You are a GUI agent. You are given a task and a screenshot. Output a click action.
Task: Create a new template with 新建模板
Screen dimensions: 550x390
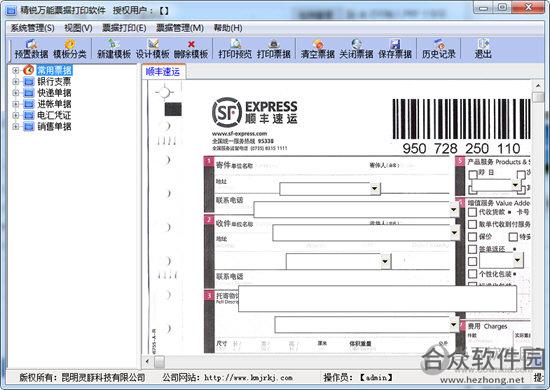tap(114, 49)
